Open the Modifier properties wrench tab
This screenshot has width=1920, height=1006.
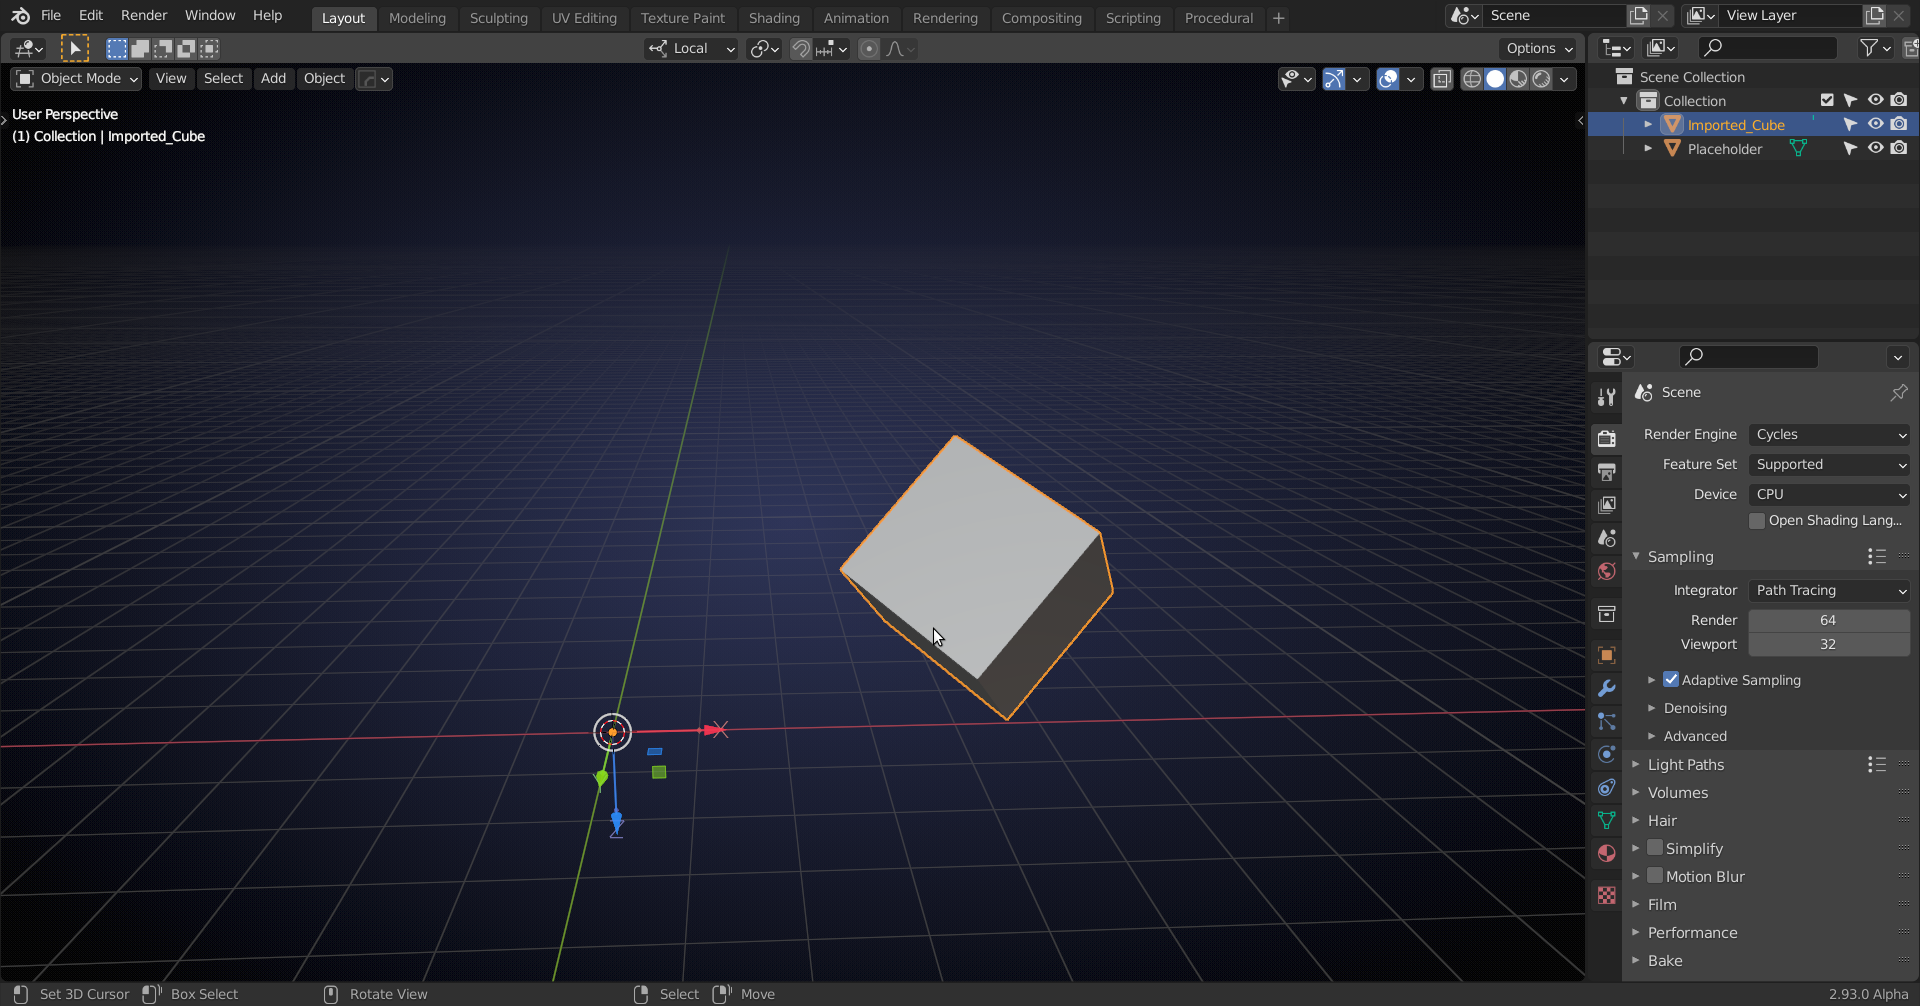pyautogui.click(x=1607, y=688)
